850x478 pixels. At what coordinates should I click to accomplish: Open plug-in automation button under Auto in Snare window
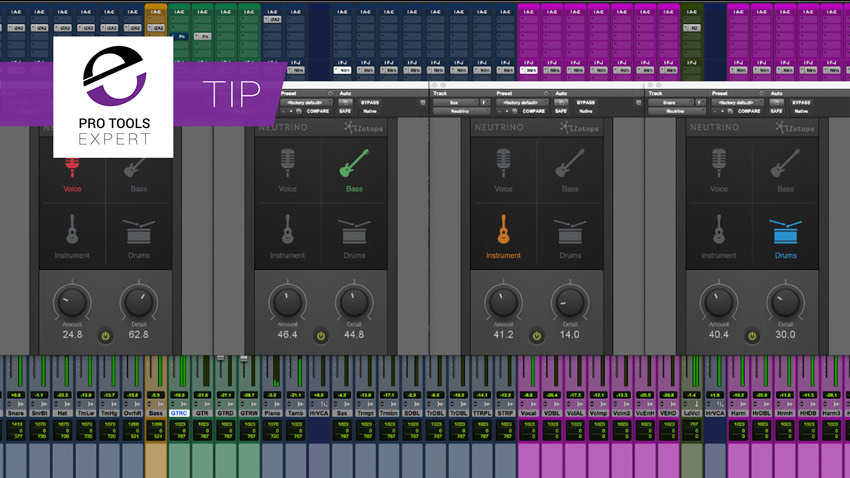pos(777,102)
